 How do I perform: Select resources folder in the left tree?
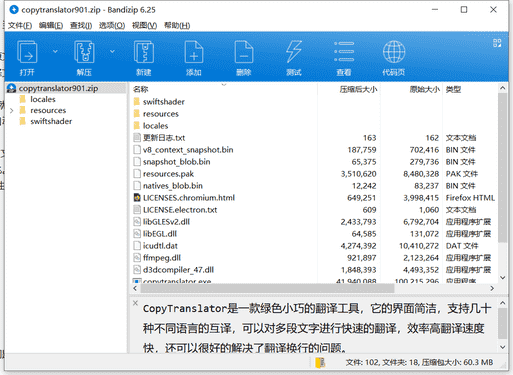48,110
